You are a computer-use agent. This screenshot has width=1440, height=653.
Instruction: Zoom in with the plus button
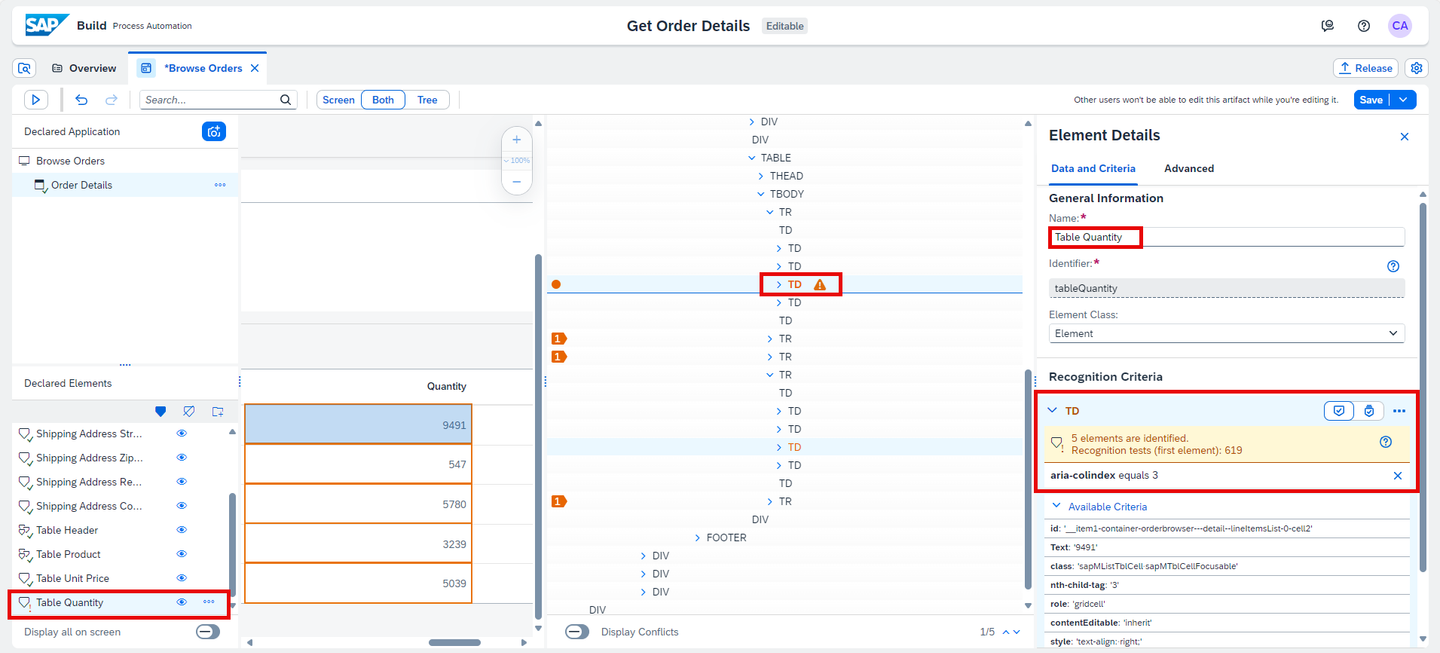point(516,139)
